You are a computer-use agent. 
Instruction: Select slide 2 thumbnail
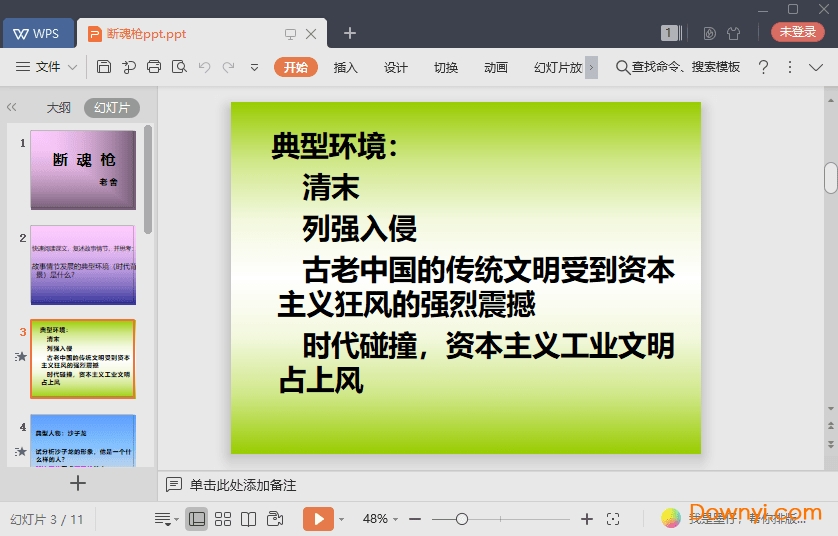click(83, 265)
